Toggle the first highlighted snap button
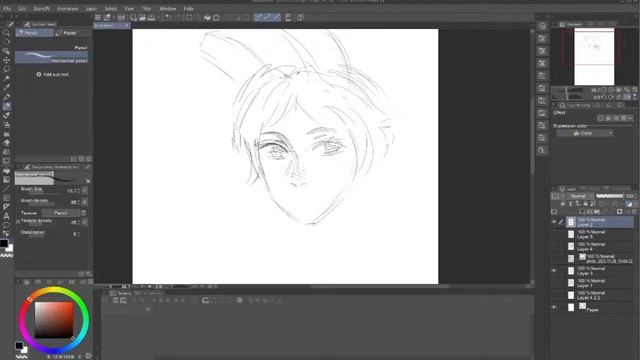640x360 pixels. click(x=258, y=17)
